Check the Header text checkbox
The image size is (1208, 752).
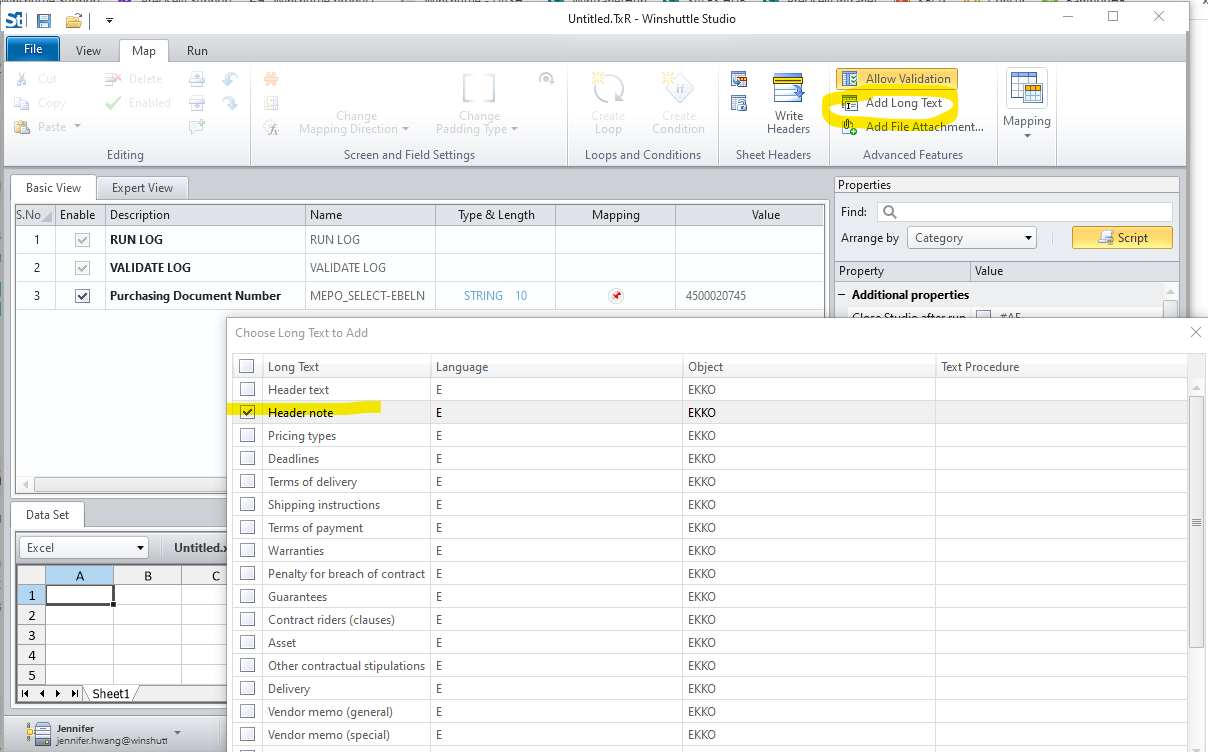tap(247, 389)
